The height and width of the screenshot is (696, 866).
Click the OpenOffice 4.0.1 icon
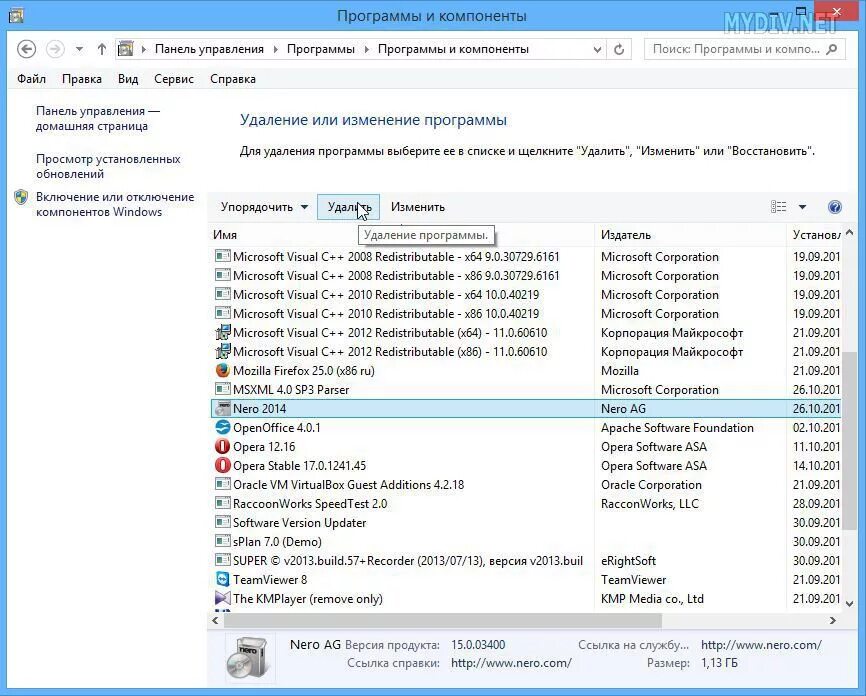pyautogui.click(x=223, y=427)
